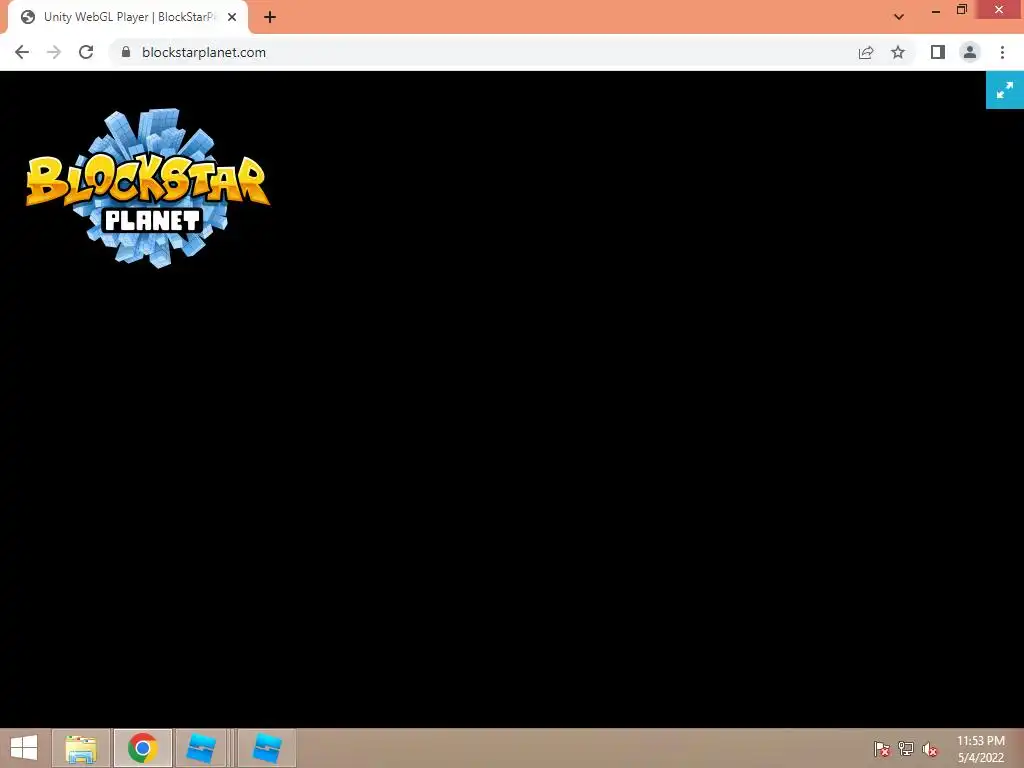Open Action Center flag icon

[x=882, y=748]
